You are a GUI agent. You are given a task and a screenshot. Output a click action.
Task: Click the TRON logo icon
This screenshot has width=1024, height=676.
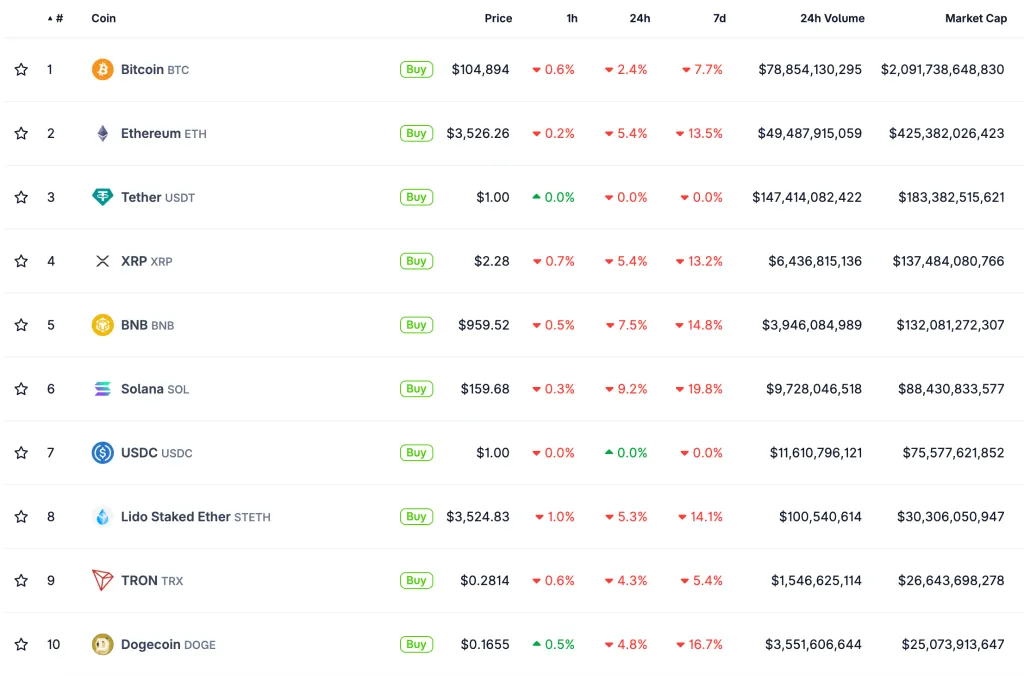click(x=102, y=580)
